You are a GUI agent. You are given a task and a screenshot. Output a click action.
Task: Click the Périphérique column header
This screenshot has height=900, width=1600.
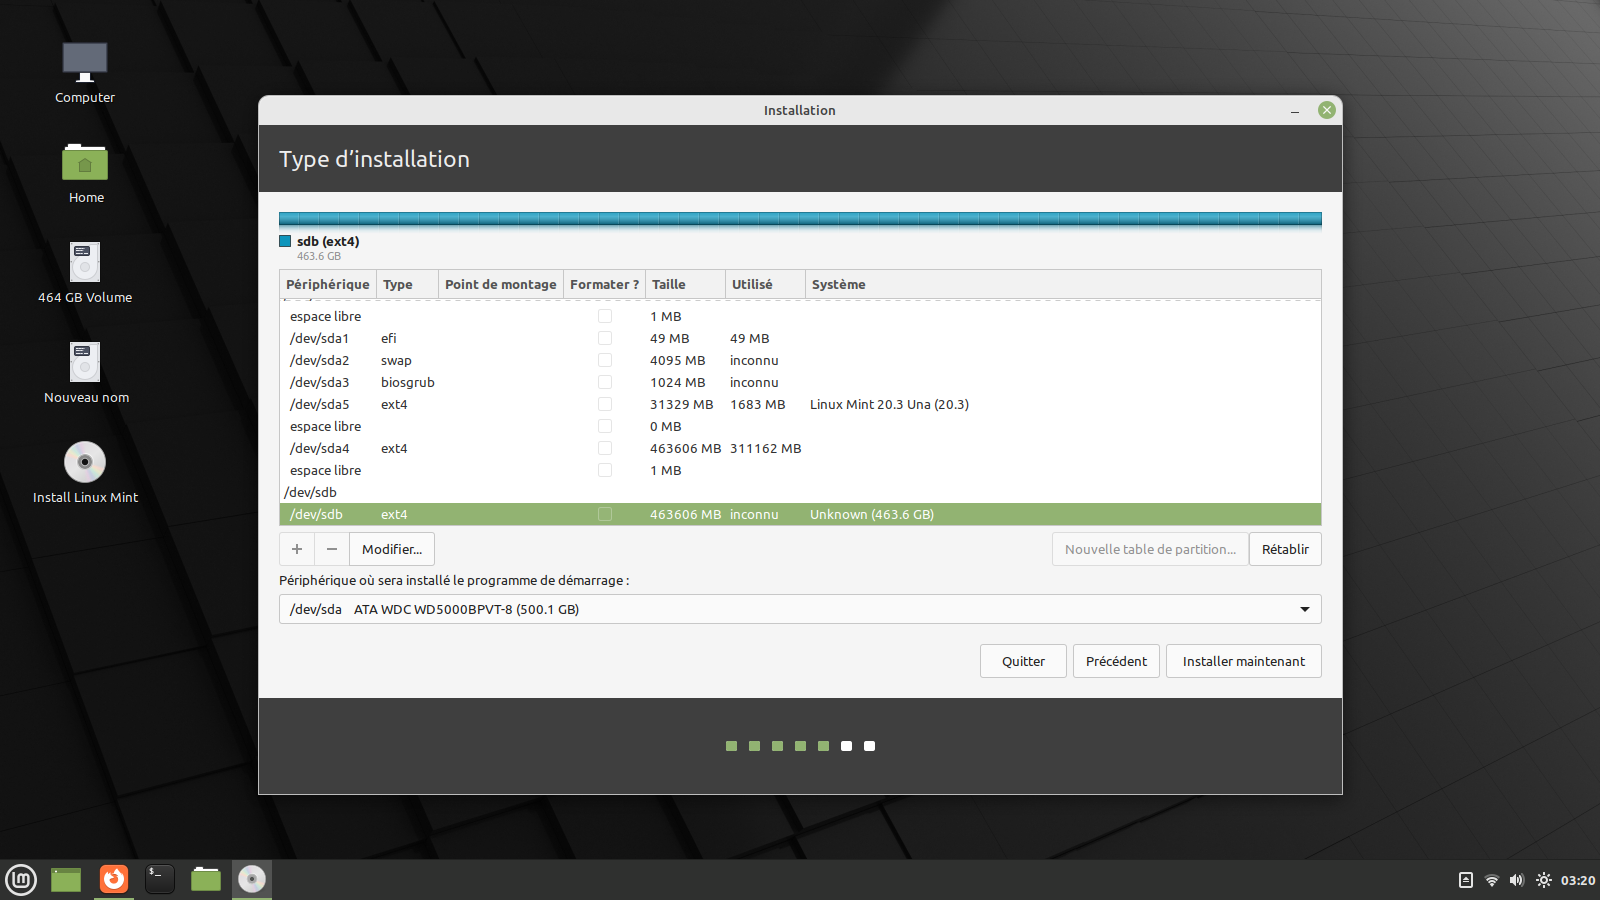(327, 284)
